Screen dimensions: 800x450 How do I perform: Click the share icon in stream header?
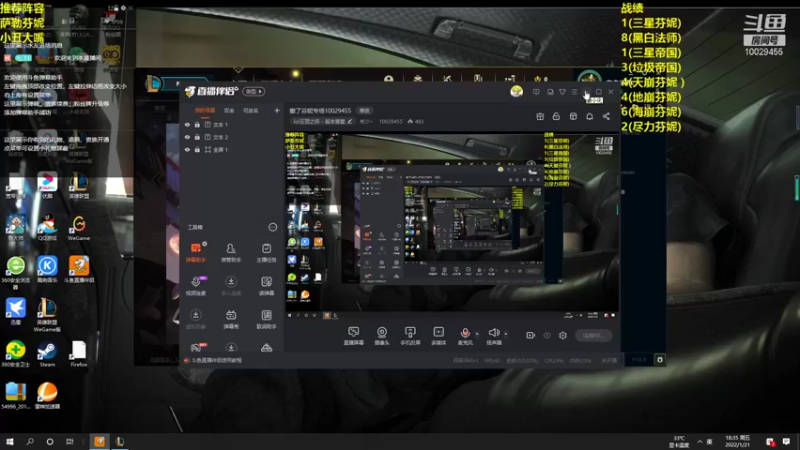click(606, 116)
